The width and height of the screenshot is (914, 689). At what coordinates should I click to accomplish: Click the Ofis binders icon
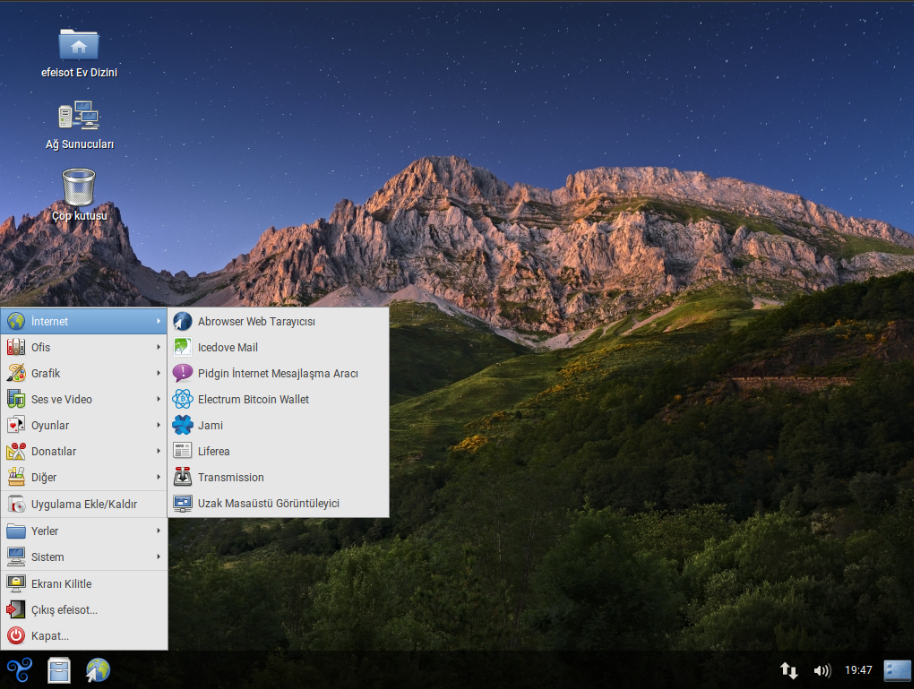pyautogui.click(x=16, y=347)
